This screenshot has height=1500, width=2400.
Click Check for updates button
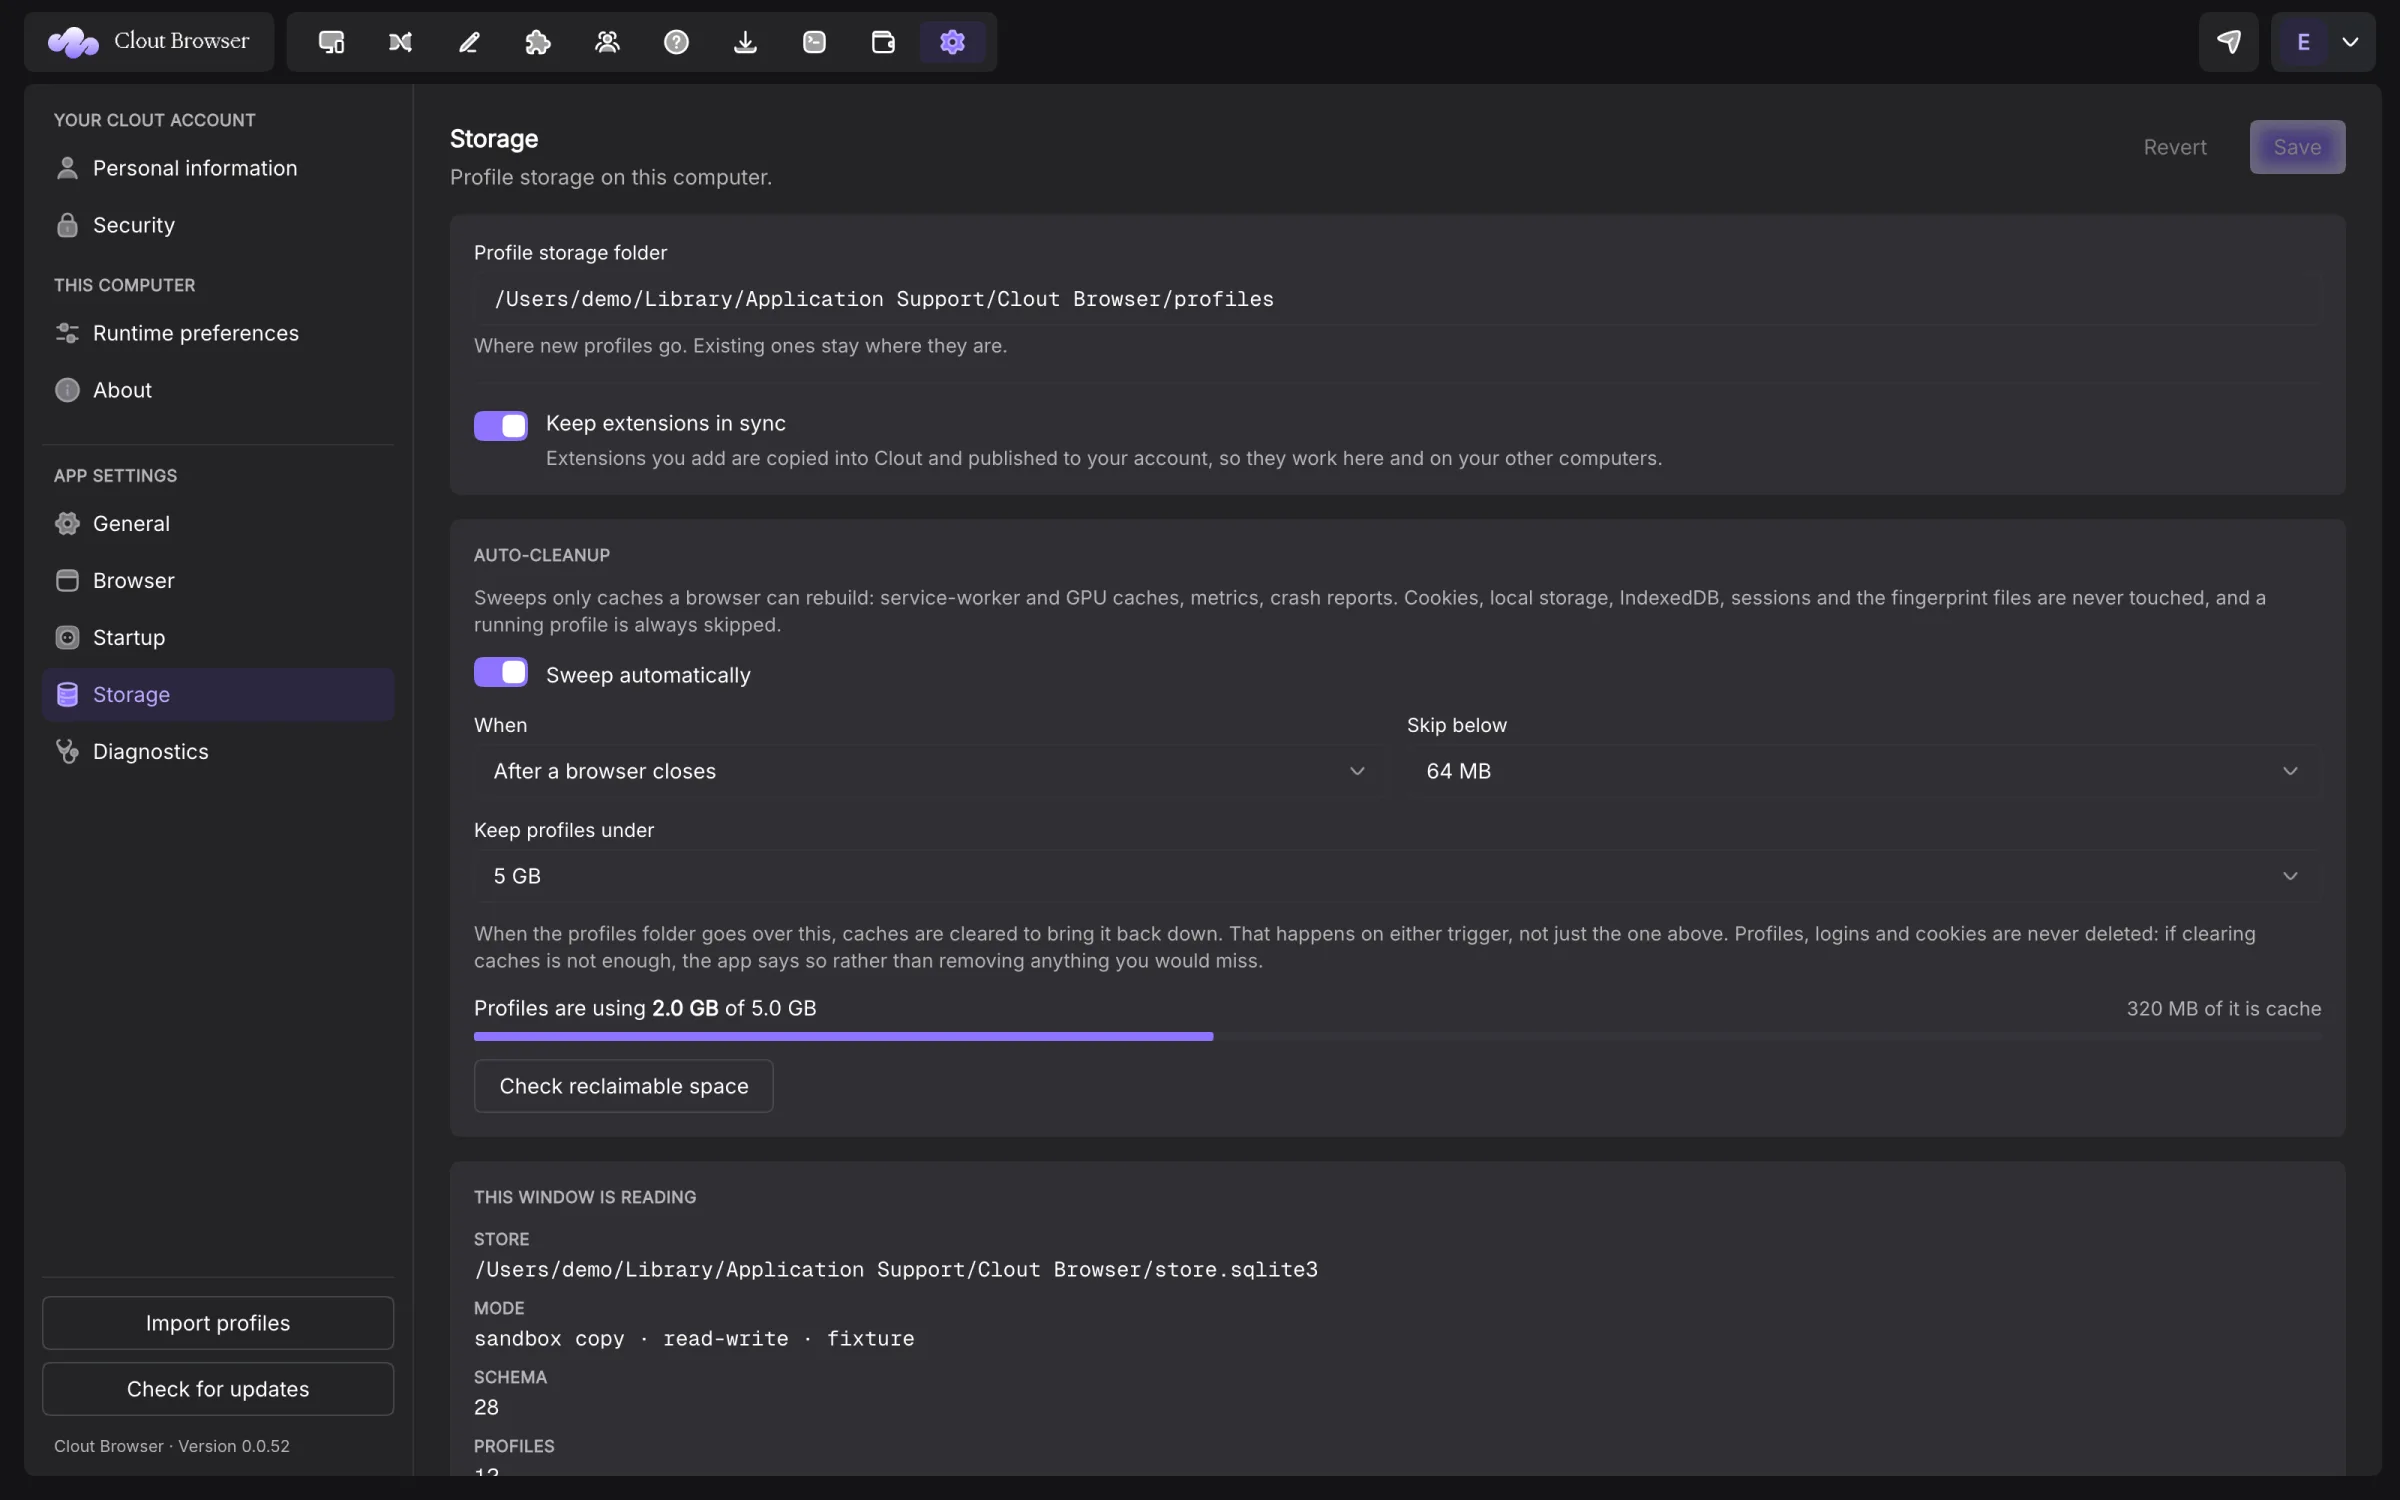(218, 1389)
